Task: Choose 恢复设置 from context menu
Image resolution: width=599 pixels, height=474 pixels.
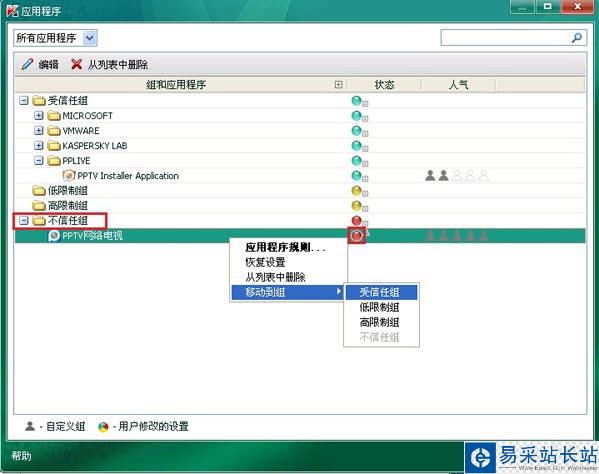Action: click(289, 262)
